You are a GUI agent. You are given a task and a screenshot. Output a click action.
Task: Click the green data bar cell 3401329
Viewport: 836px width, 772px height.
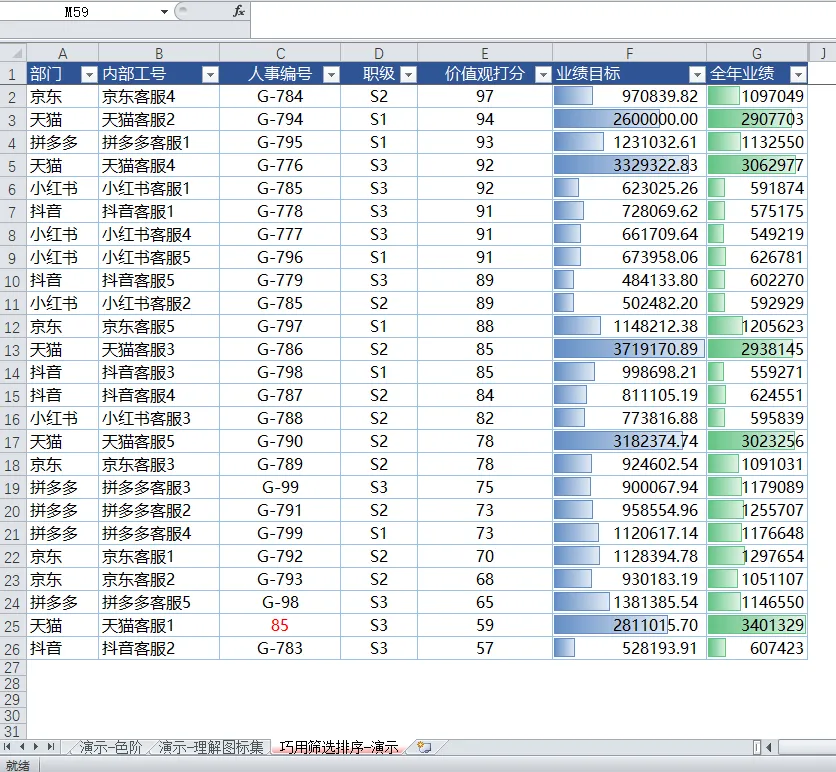pos(757,625)
